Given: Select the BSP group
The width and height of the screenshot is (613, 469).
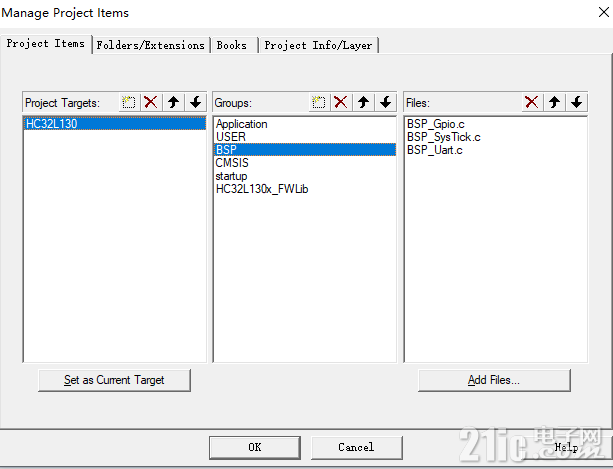Looking at the screenshot, I should tap(305, 150).
